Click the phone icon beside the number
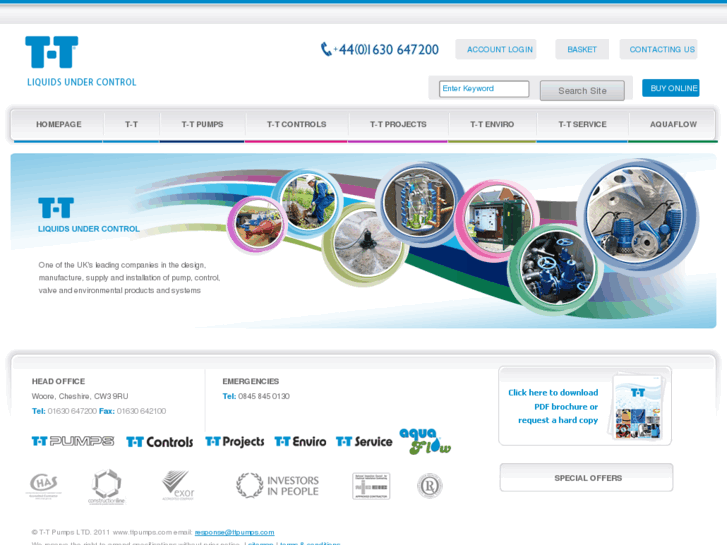727x545 pixels. point(326,49)
